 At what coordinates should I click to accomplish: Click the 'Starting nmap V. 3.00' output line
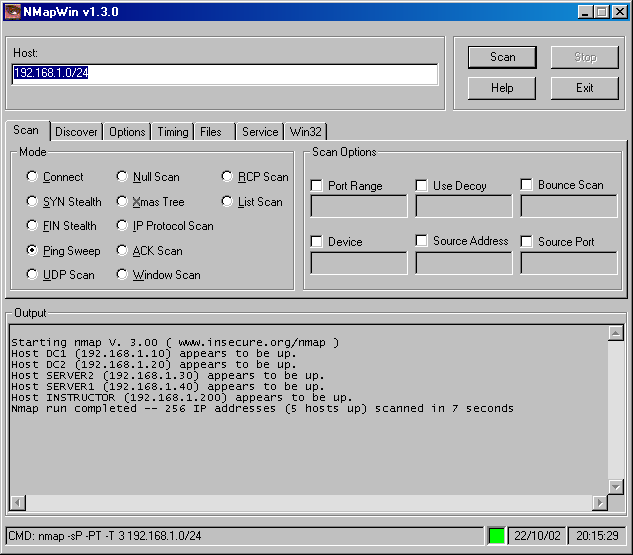(x=175, y=343)
